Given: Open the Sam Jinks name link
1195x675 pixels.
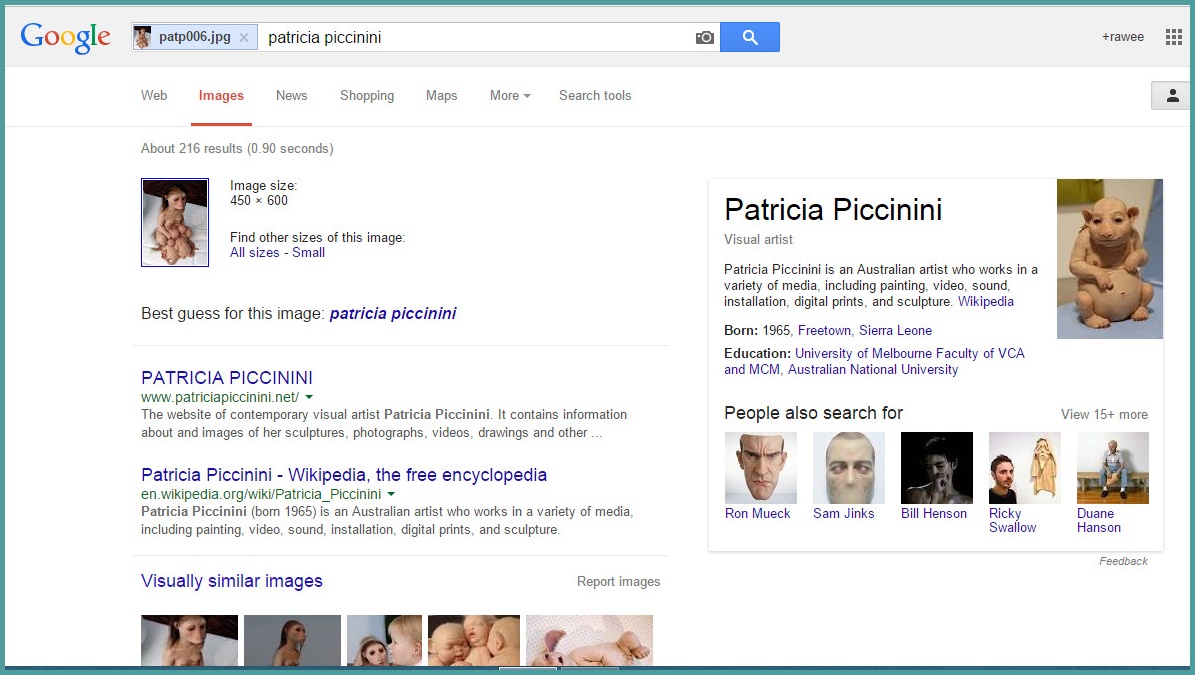Looking at the screenshot, I should pyautogui.click(x=844, y=513).
